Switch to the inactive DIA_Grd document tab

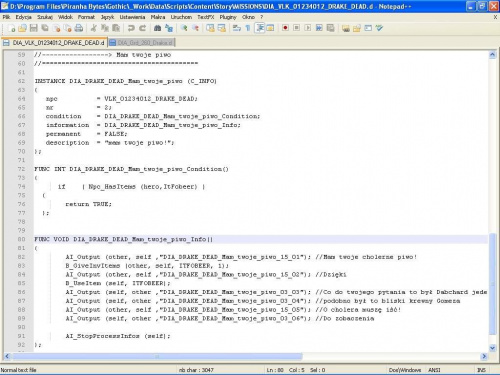[x=141, y=43]
